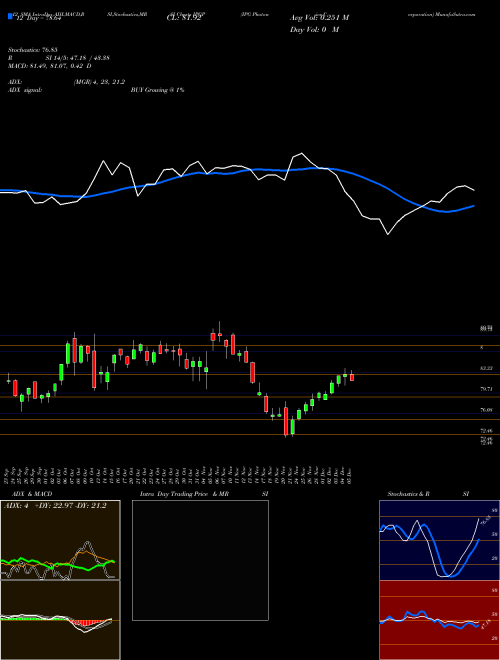Image resolution: width=500 pixels, height=660 pixels.
Task: Open the MACD histogram mini chart
Action: (x=60, y=620)
